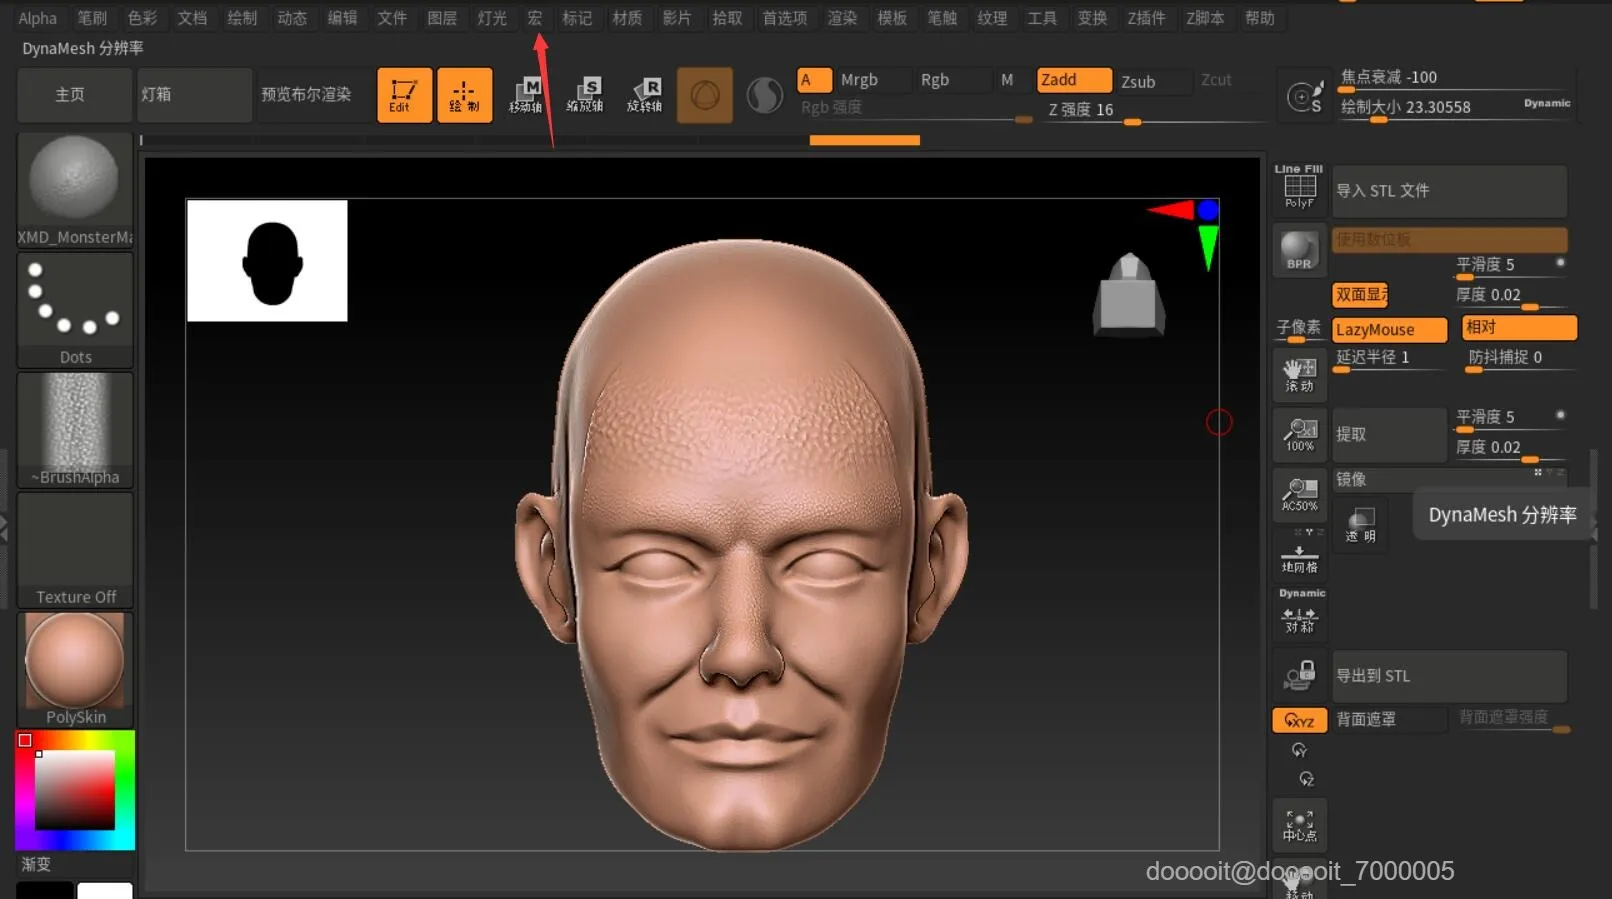1612x899 pixels.
Task: Open the 笔刷 brush menu
Action: click(x=92, y=18)
